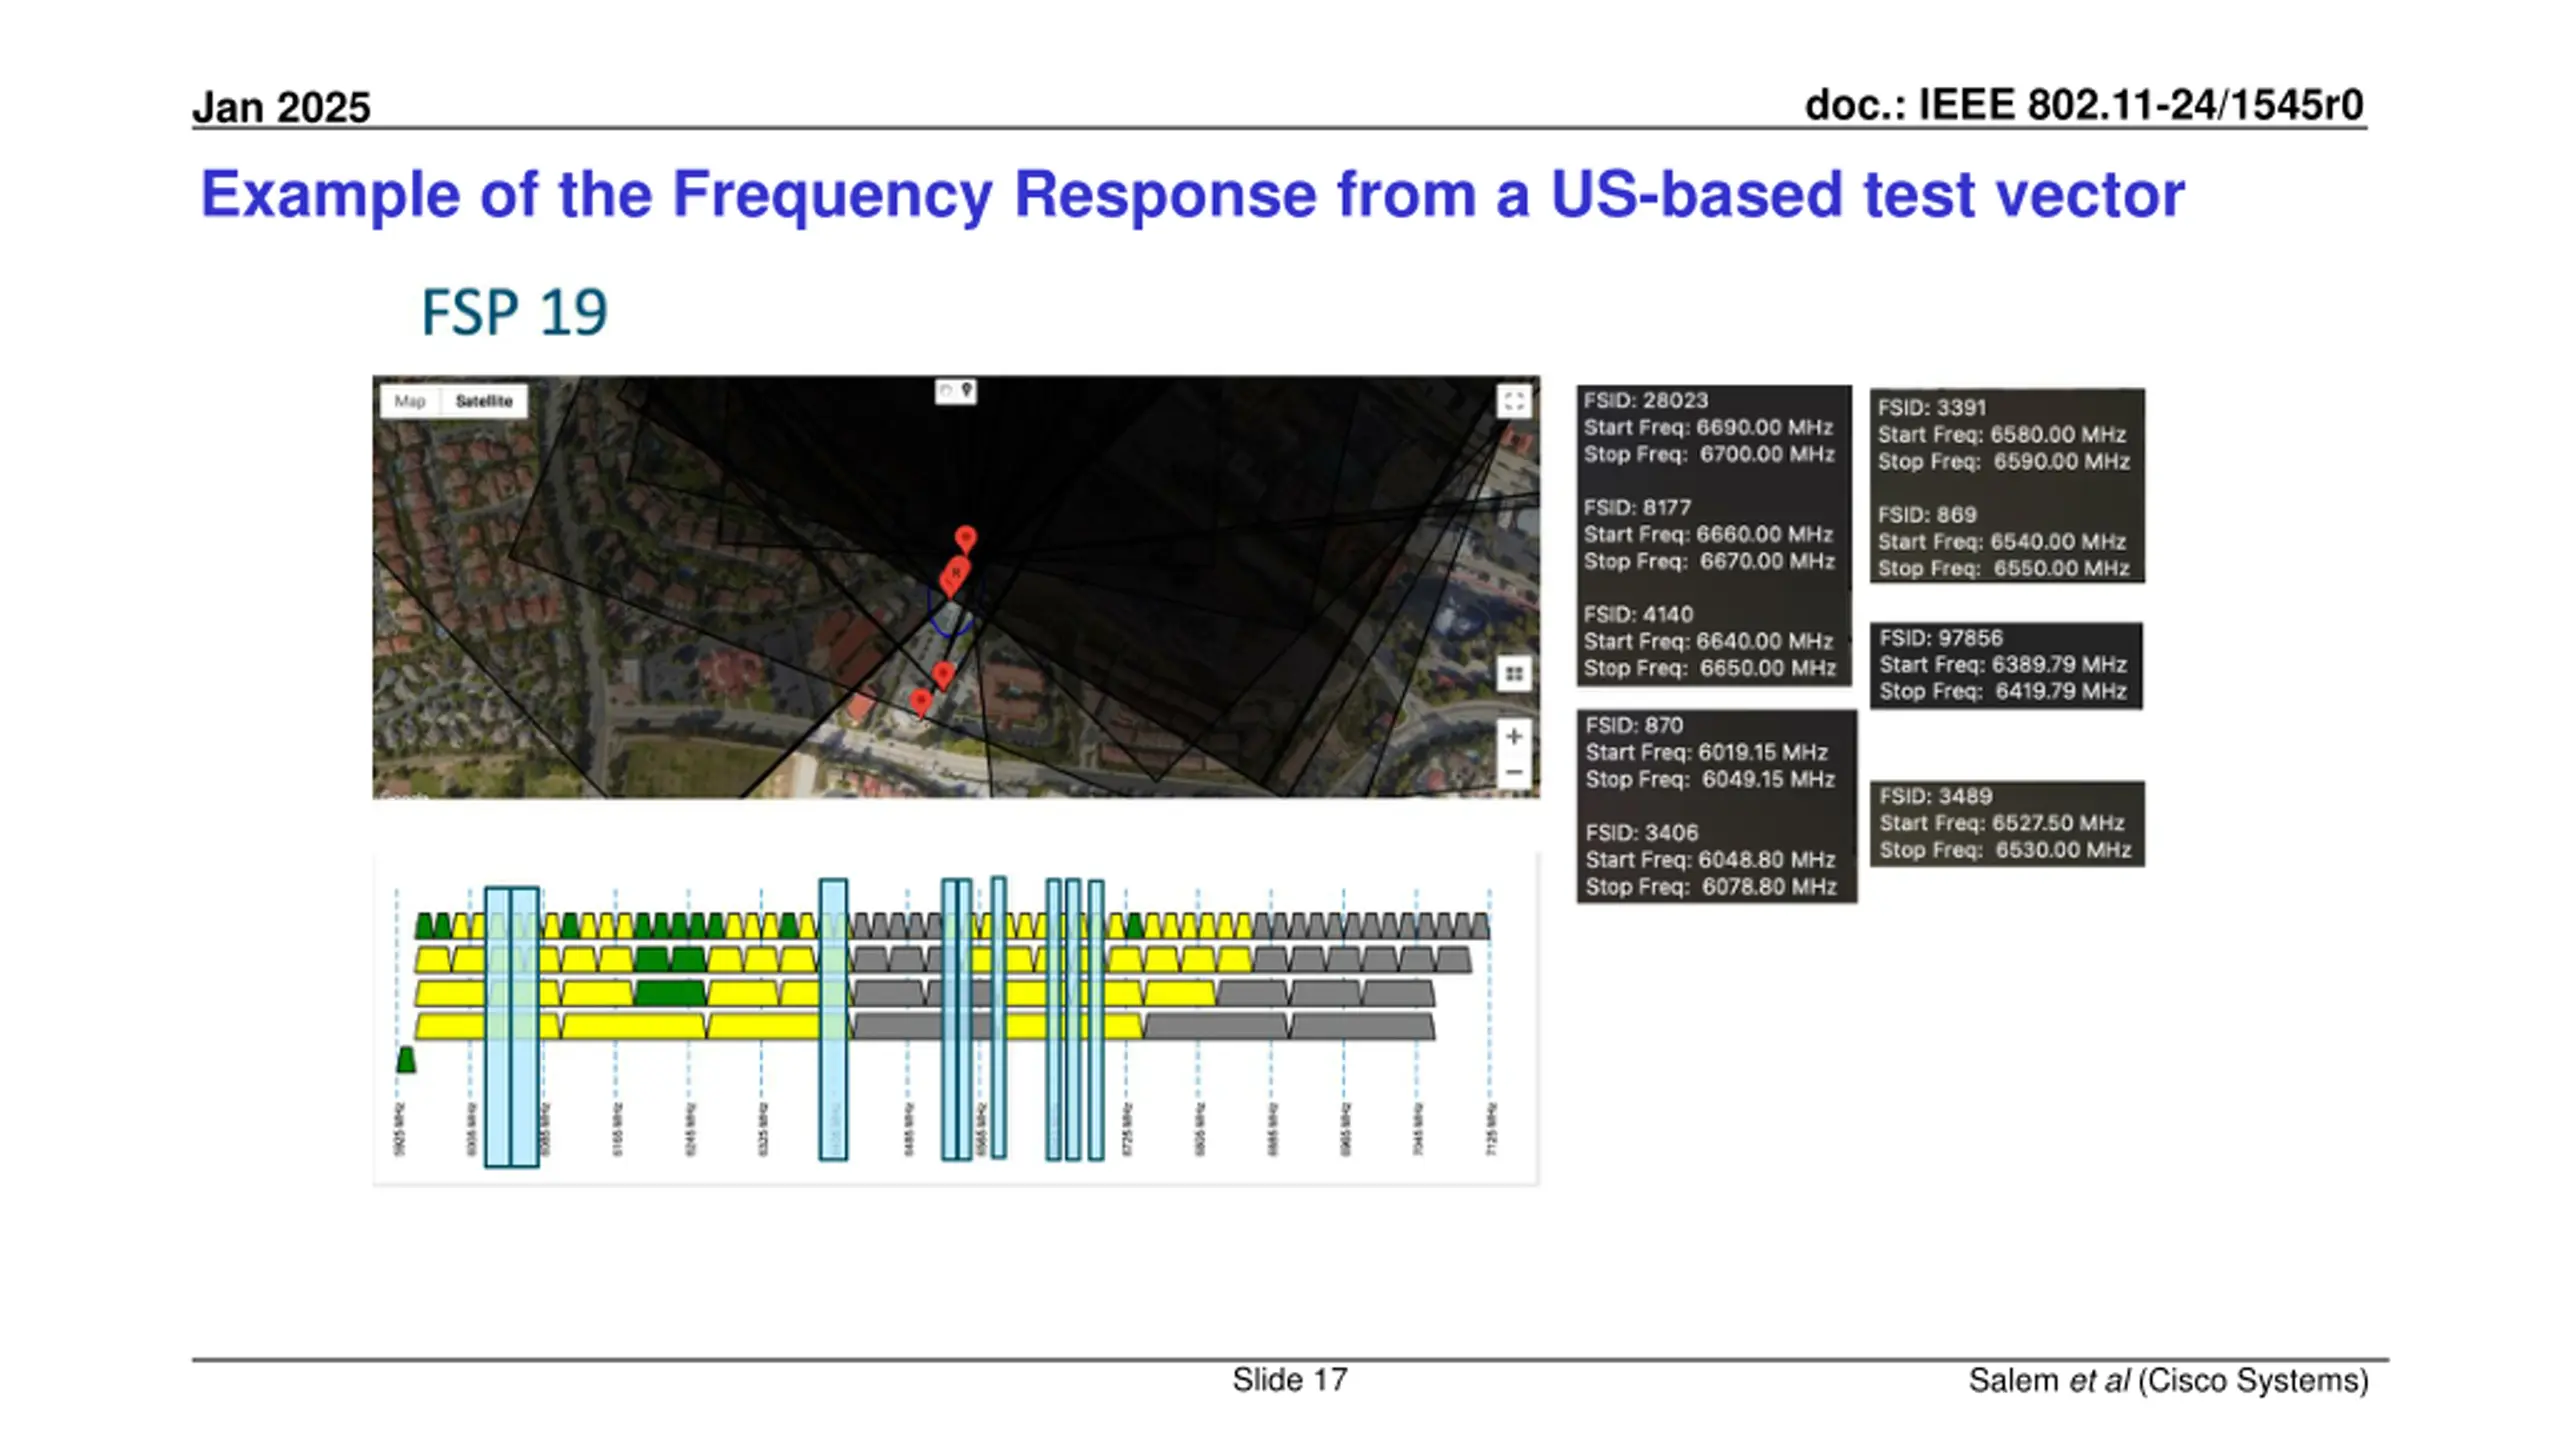Click the four-square grid icon on the map
The width and height of the screenshot is (2560, 1440).
tap(1514, 674)
